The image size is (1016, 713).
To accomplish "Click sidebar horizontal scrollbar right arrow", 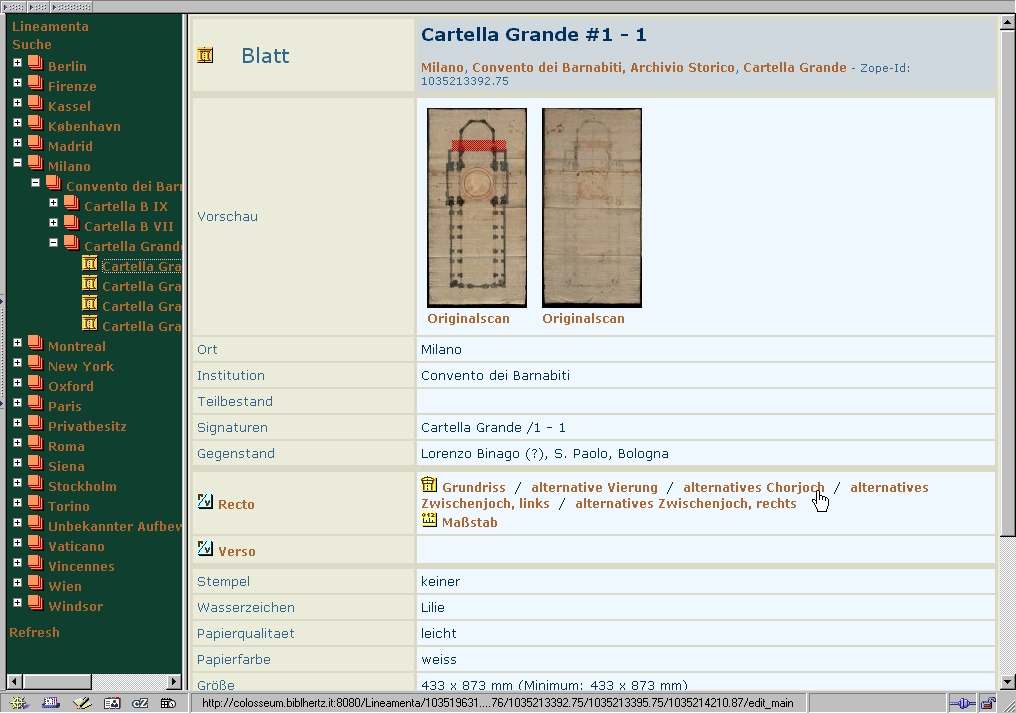I will coord(174,682).
